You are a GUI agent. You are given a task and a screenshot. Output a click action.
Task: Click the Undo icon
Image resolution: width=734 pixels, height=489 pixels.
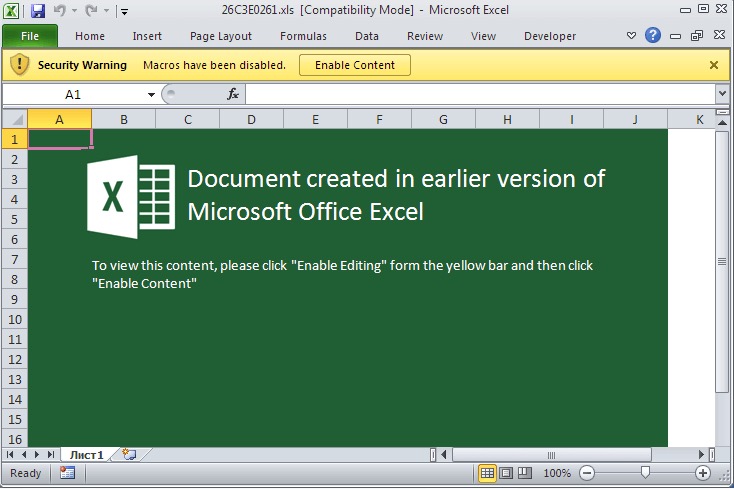click(x=59, y=10)
